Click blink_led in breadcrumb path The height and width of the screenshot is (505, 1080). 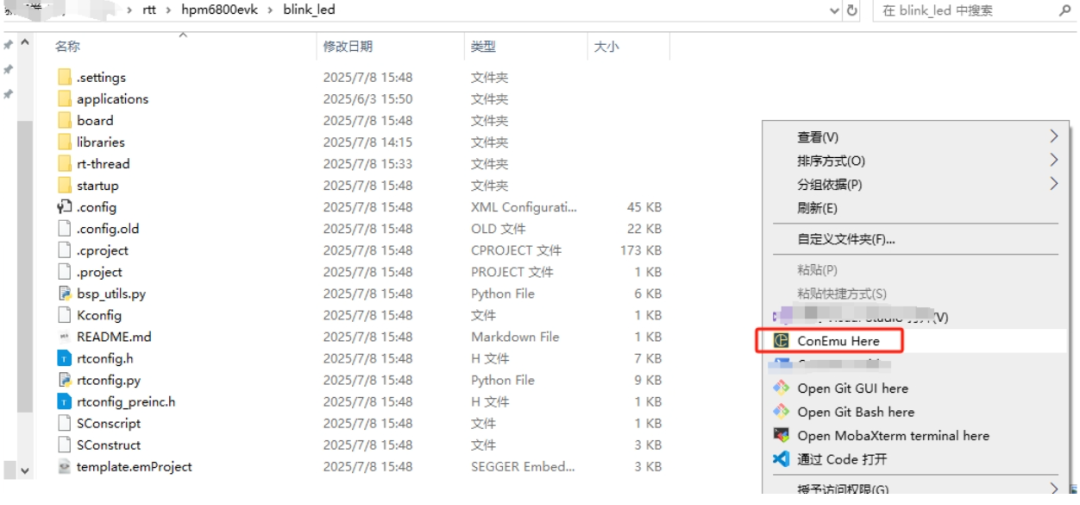point(309,10)
